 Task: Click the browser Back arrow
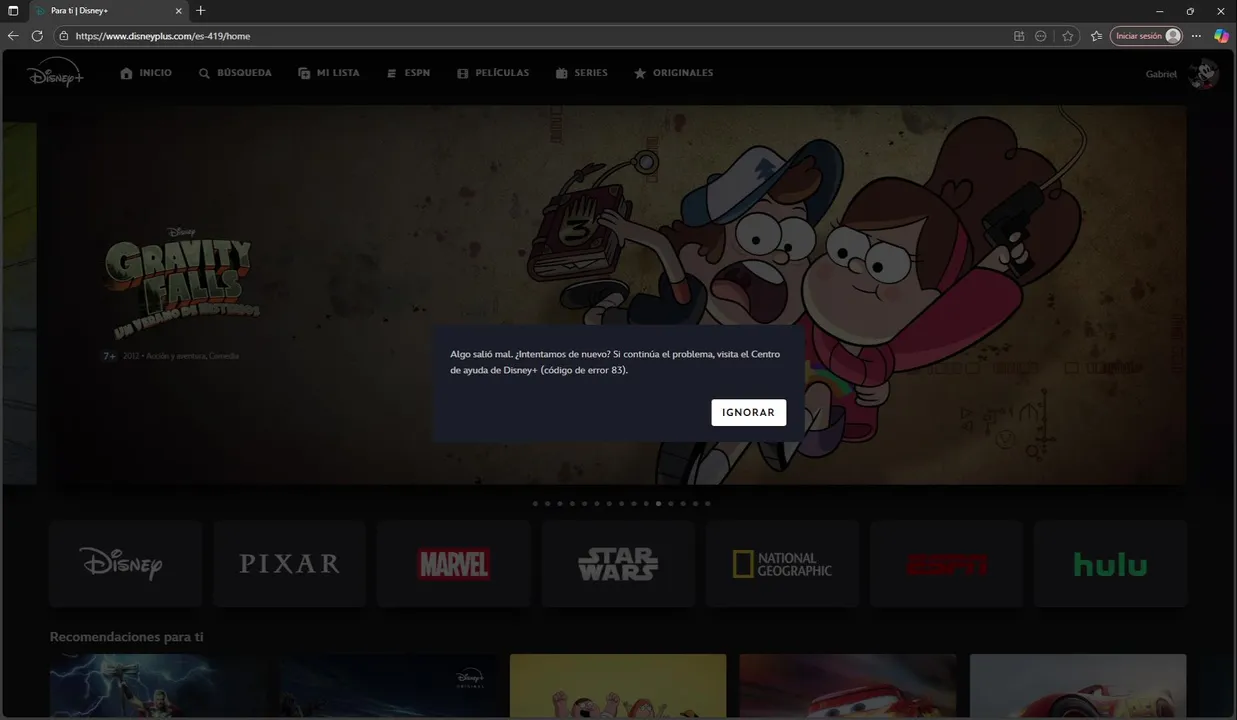point(13,36)
